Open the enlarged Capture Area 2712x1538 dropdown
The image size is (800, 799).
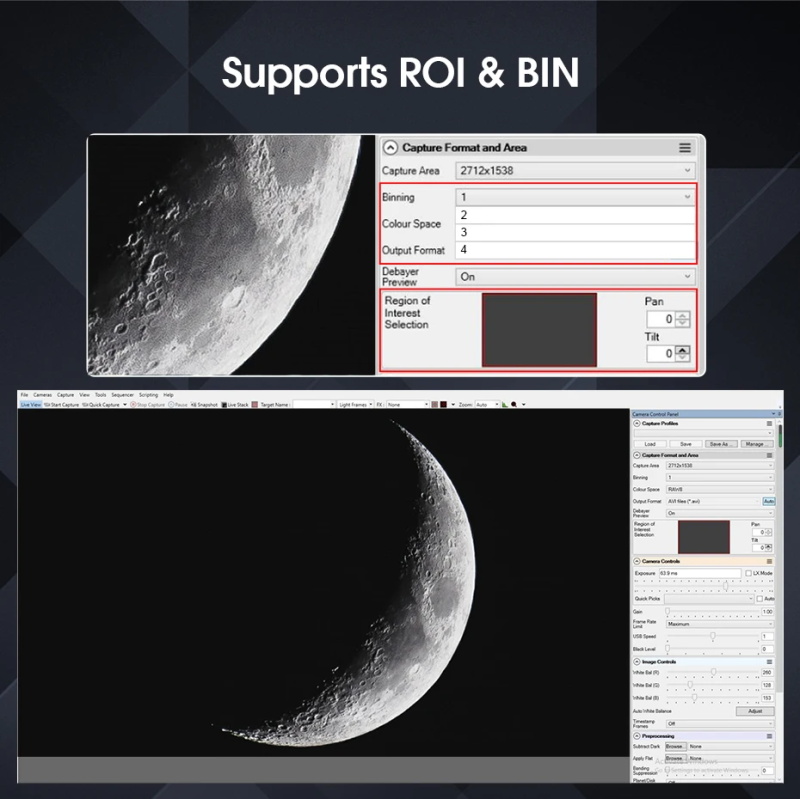point(575,170)
